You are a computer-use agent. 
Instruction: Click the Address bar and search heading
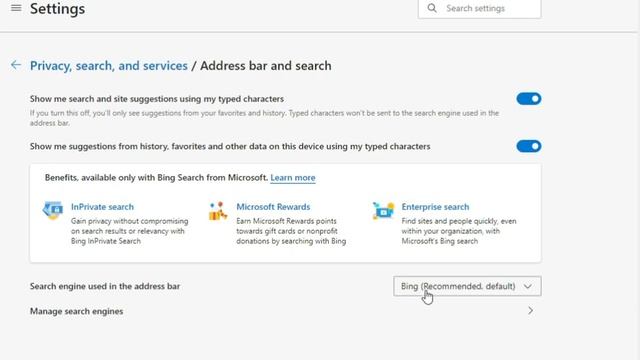266,66
